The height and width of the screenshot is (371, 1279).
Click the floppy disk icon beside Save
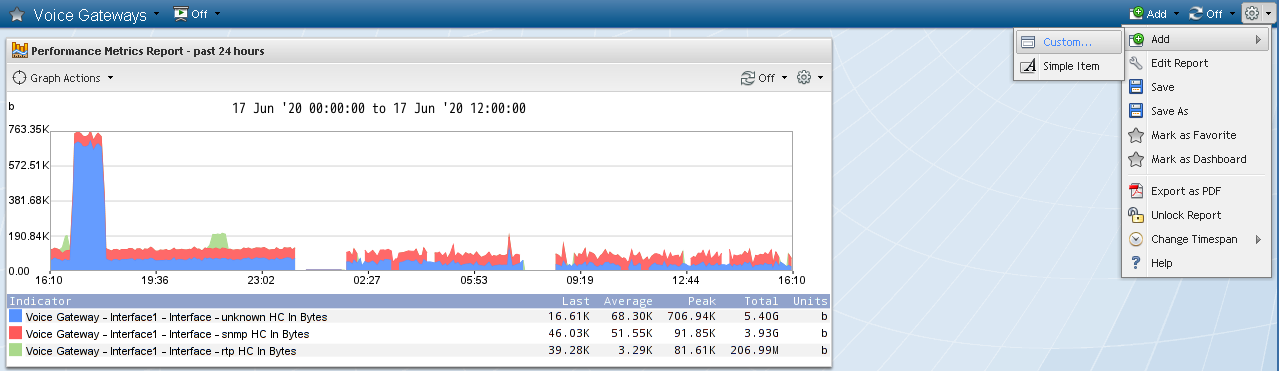click(1135, 87)
